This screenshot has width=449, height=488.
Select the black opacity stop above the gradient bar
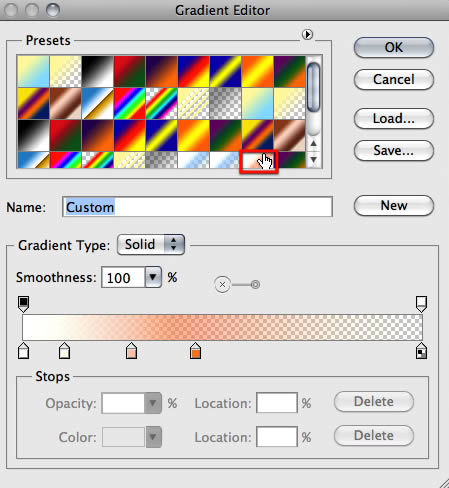point(23,304)
